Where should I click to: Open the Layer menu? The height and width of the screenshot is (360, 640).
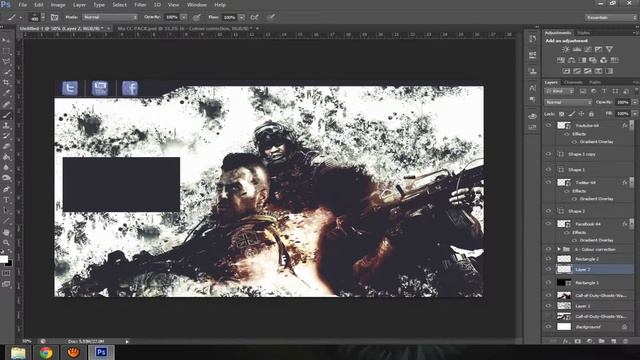(79, 5)
